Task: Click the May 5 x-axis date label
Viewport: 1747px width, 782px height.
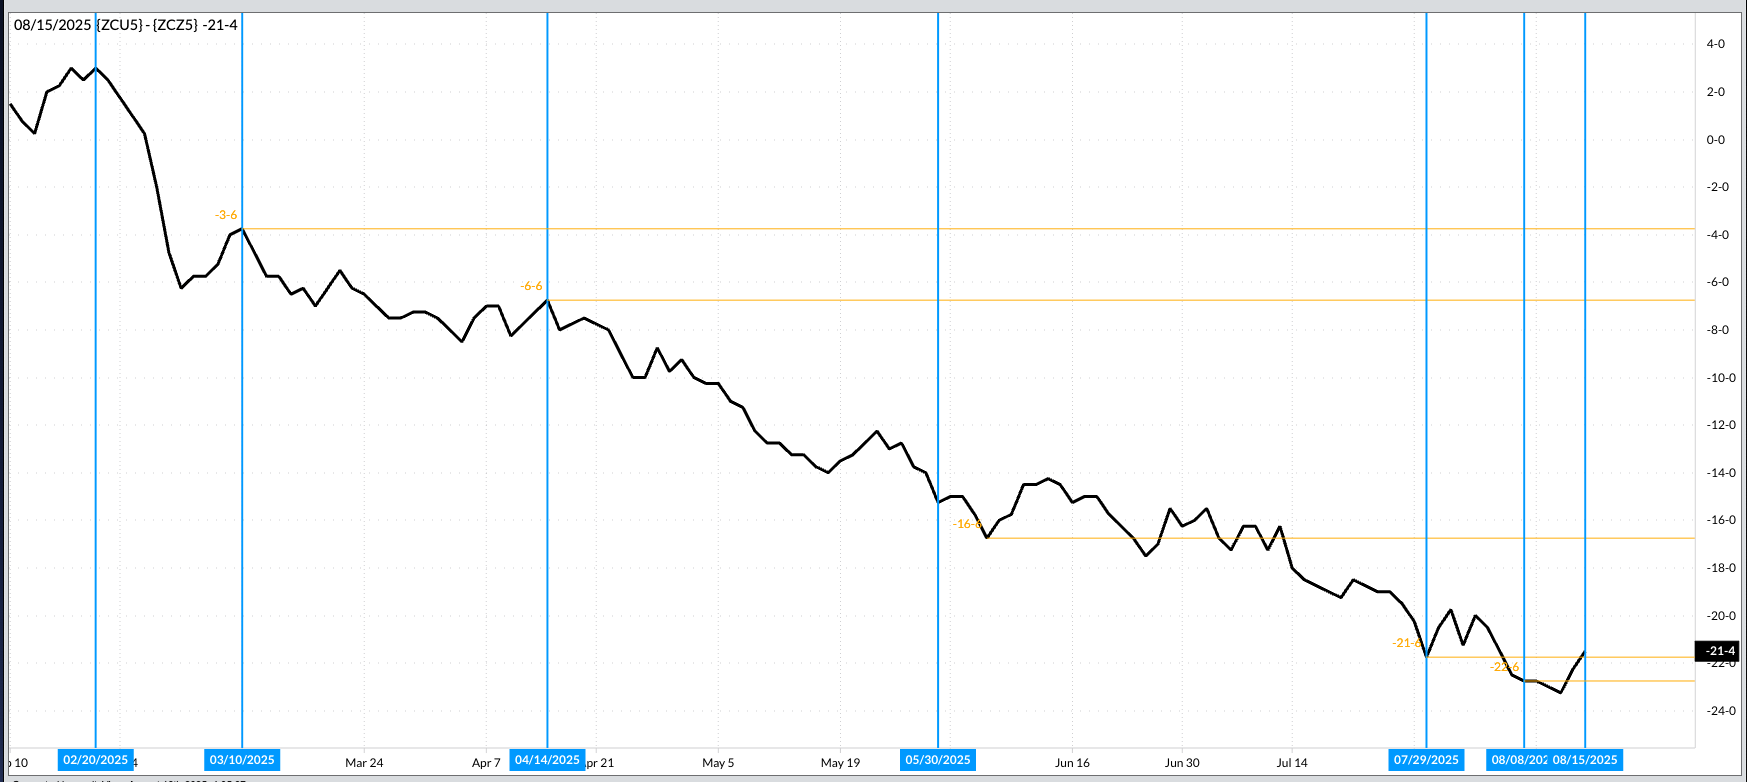Action: tap(718, 763)
